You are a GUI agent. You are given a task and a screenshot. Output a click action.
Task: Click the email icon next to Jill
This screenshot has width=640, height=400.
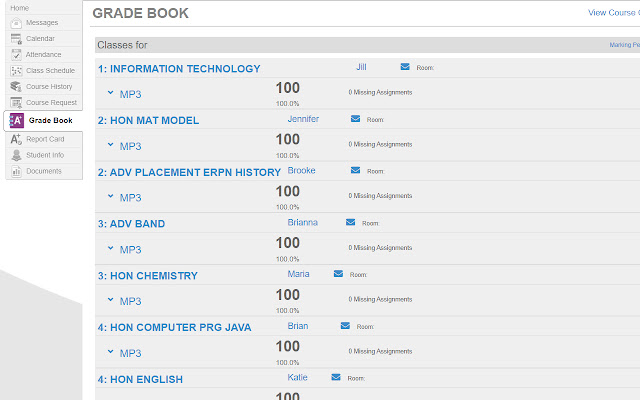tap(405, 67)
